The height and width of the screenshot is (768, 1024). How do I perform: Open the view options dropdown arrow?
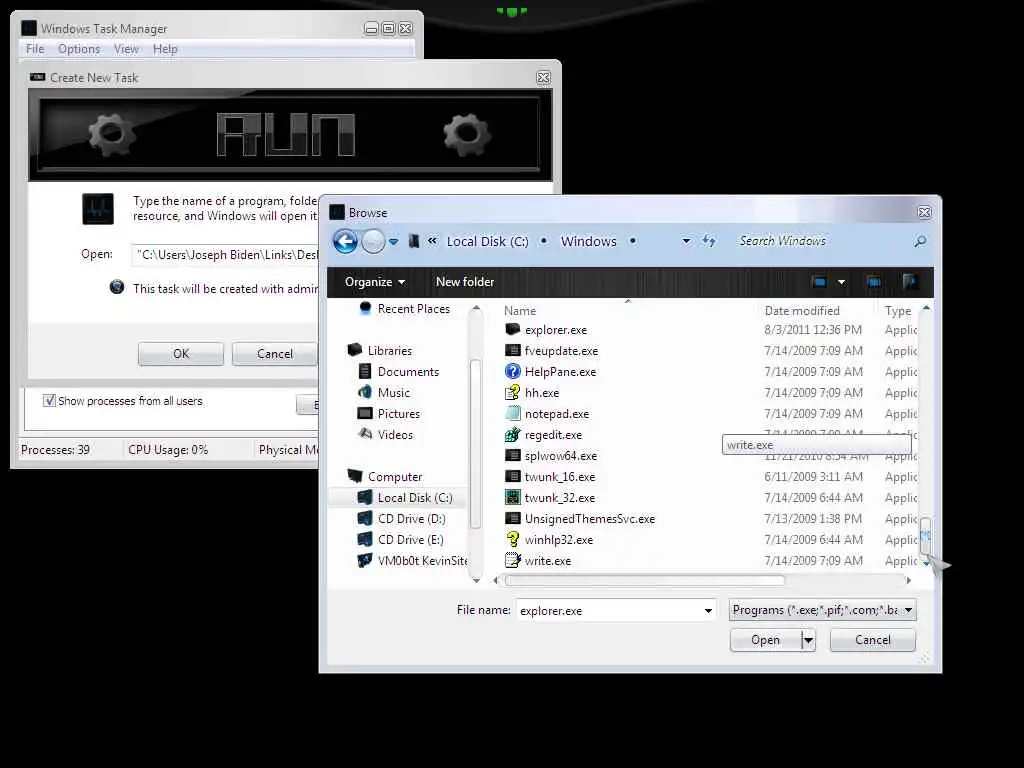pyautogui.click(x=841, y=282)
